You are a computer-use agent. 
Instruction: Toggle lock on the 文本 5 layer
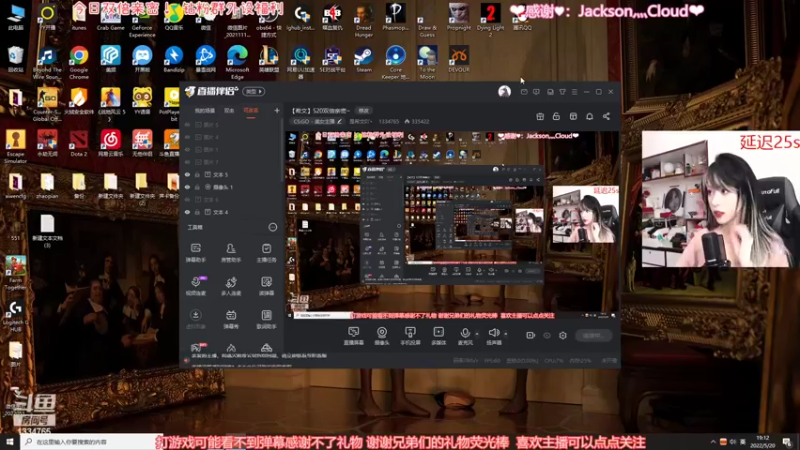[x=197, y=174]
